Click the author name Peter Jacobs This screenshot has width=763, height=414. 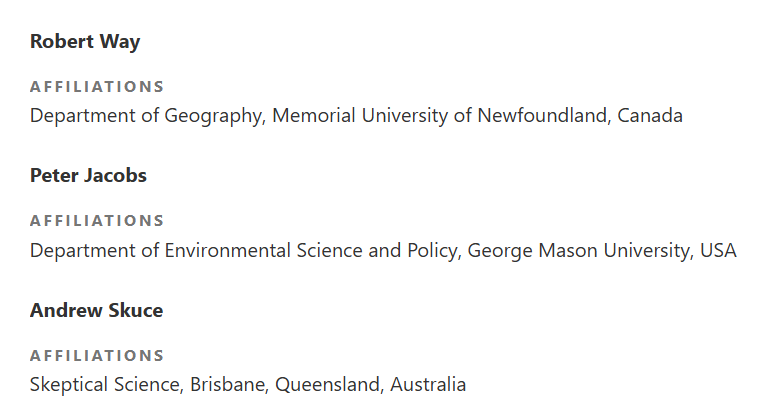pyautogui.click(x=88, y=175)
